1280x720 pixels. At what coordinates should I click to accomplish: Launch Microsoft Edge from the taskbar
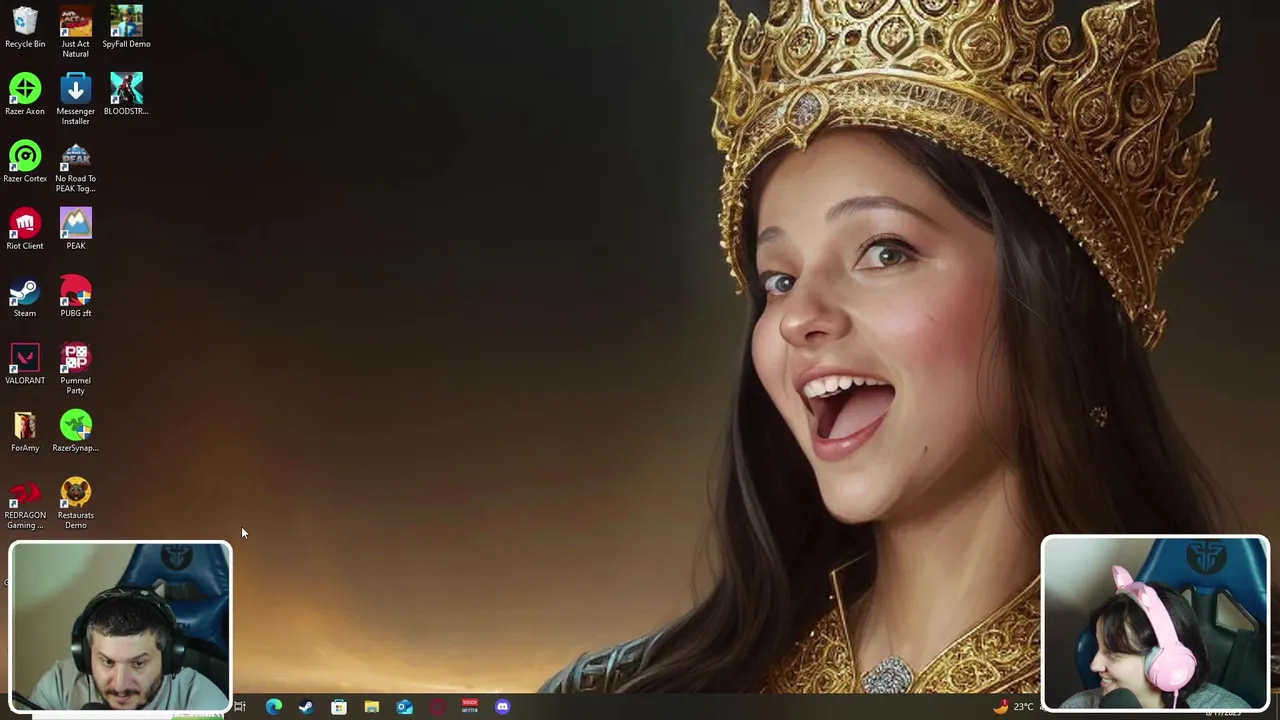click(x=274, y=707)
